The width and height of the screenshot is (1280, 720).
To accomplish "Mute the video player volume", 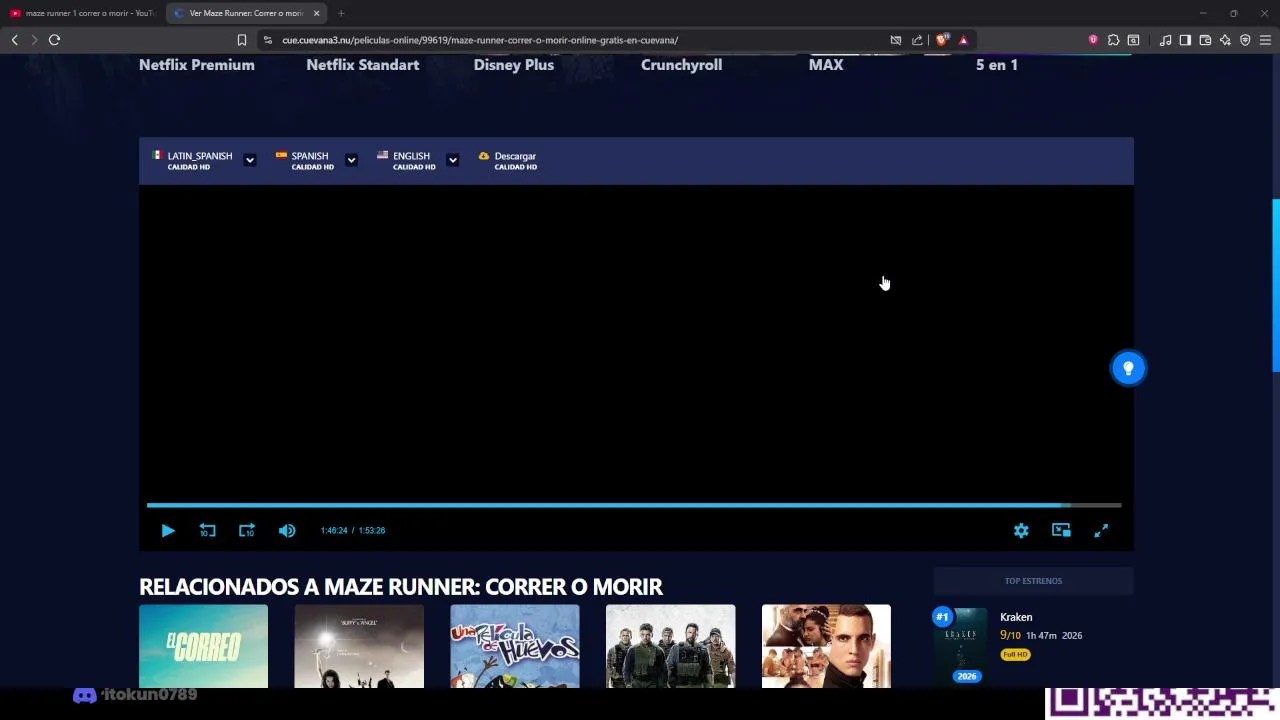I will point(287,531).
